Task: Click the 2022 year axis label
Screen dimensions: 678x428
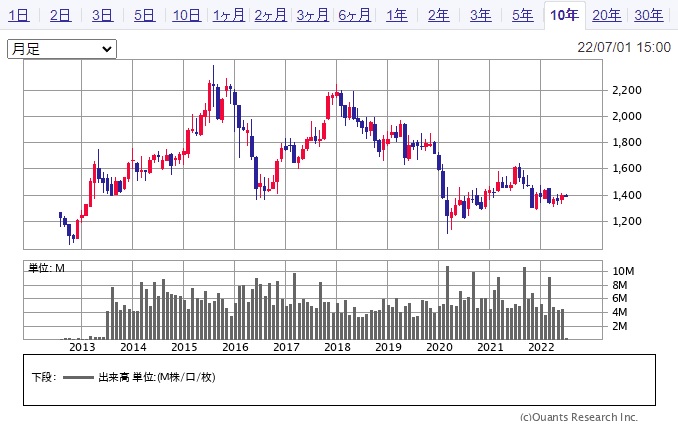Action: (541, 347)
